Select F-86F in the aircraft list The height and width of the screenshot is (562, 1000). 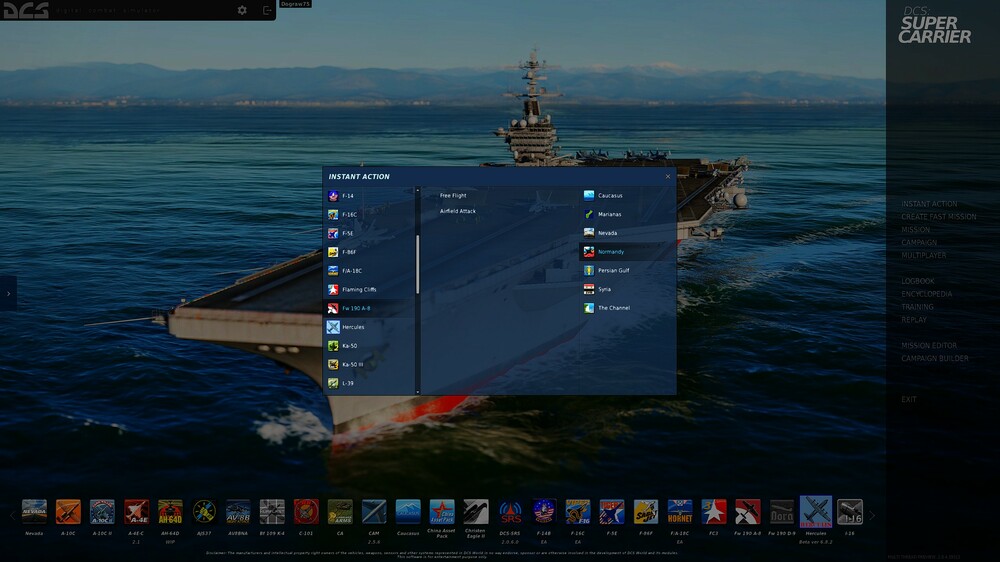(x=369, y=252)
